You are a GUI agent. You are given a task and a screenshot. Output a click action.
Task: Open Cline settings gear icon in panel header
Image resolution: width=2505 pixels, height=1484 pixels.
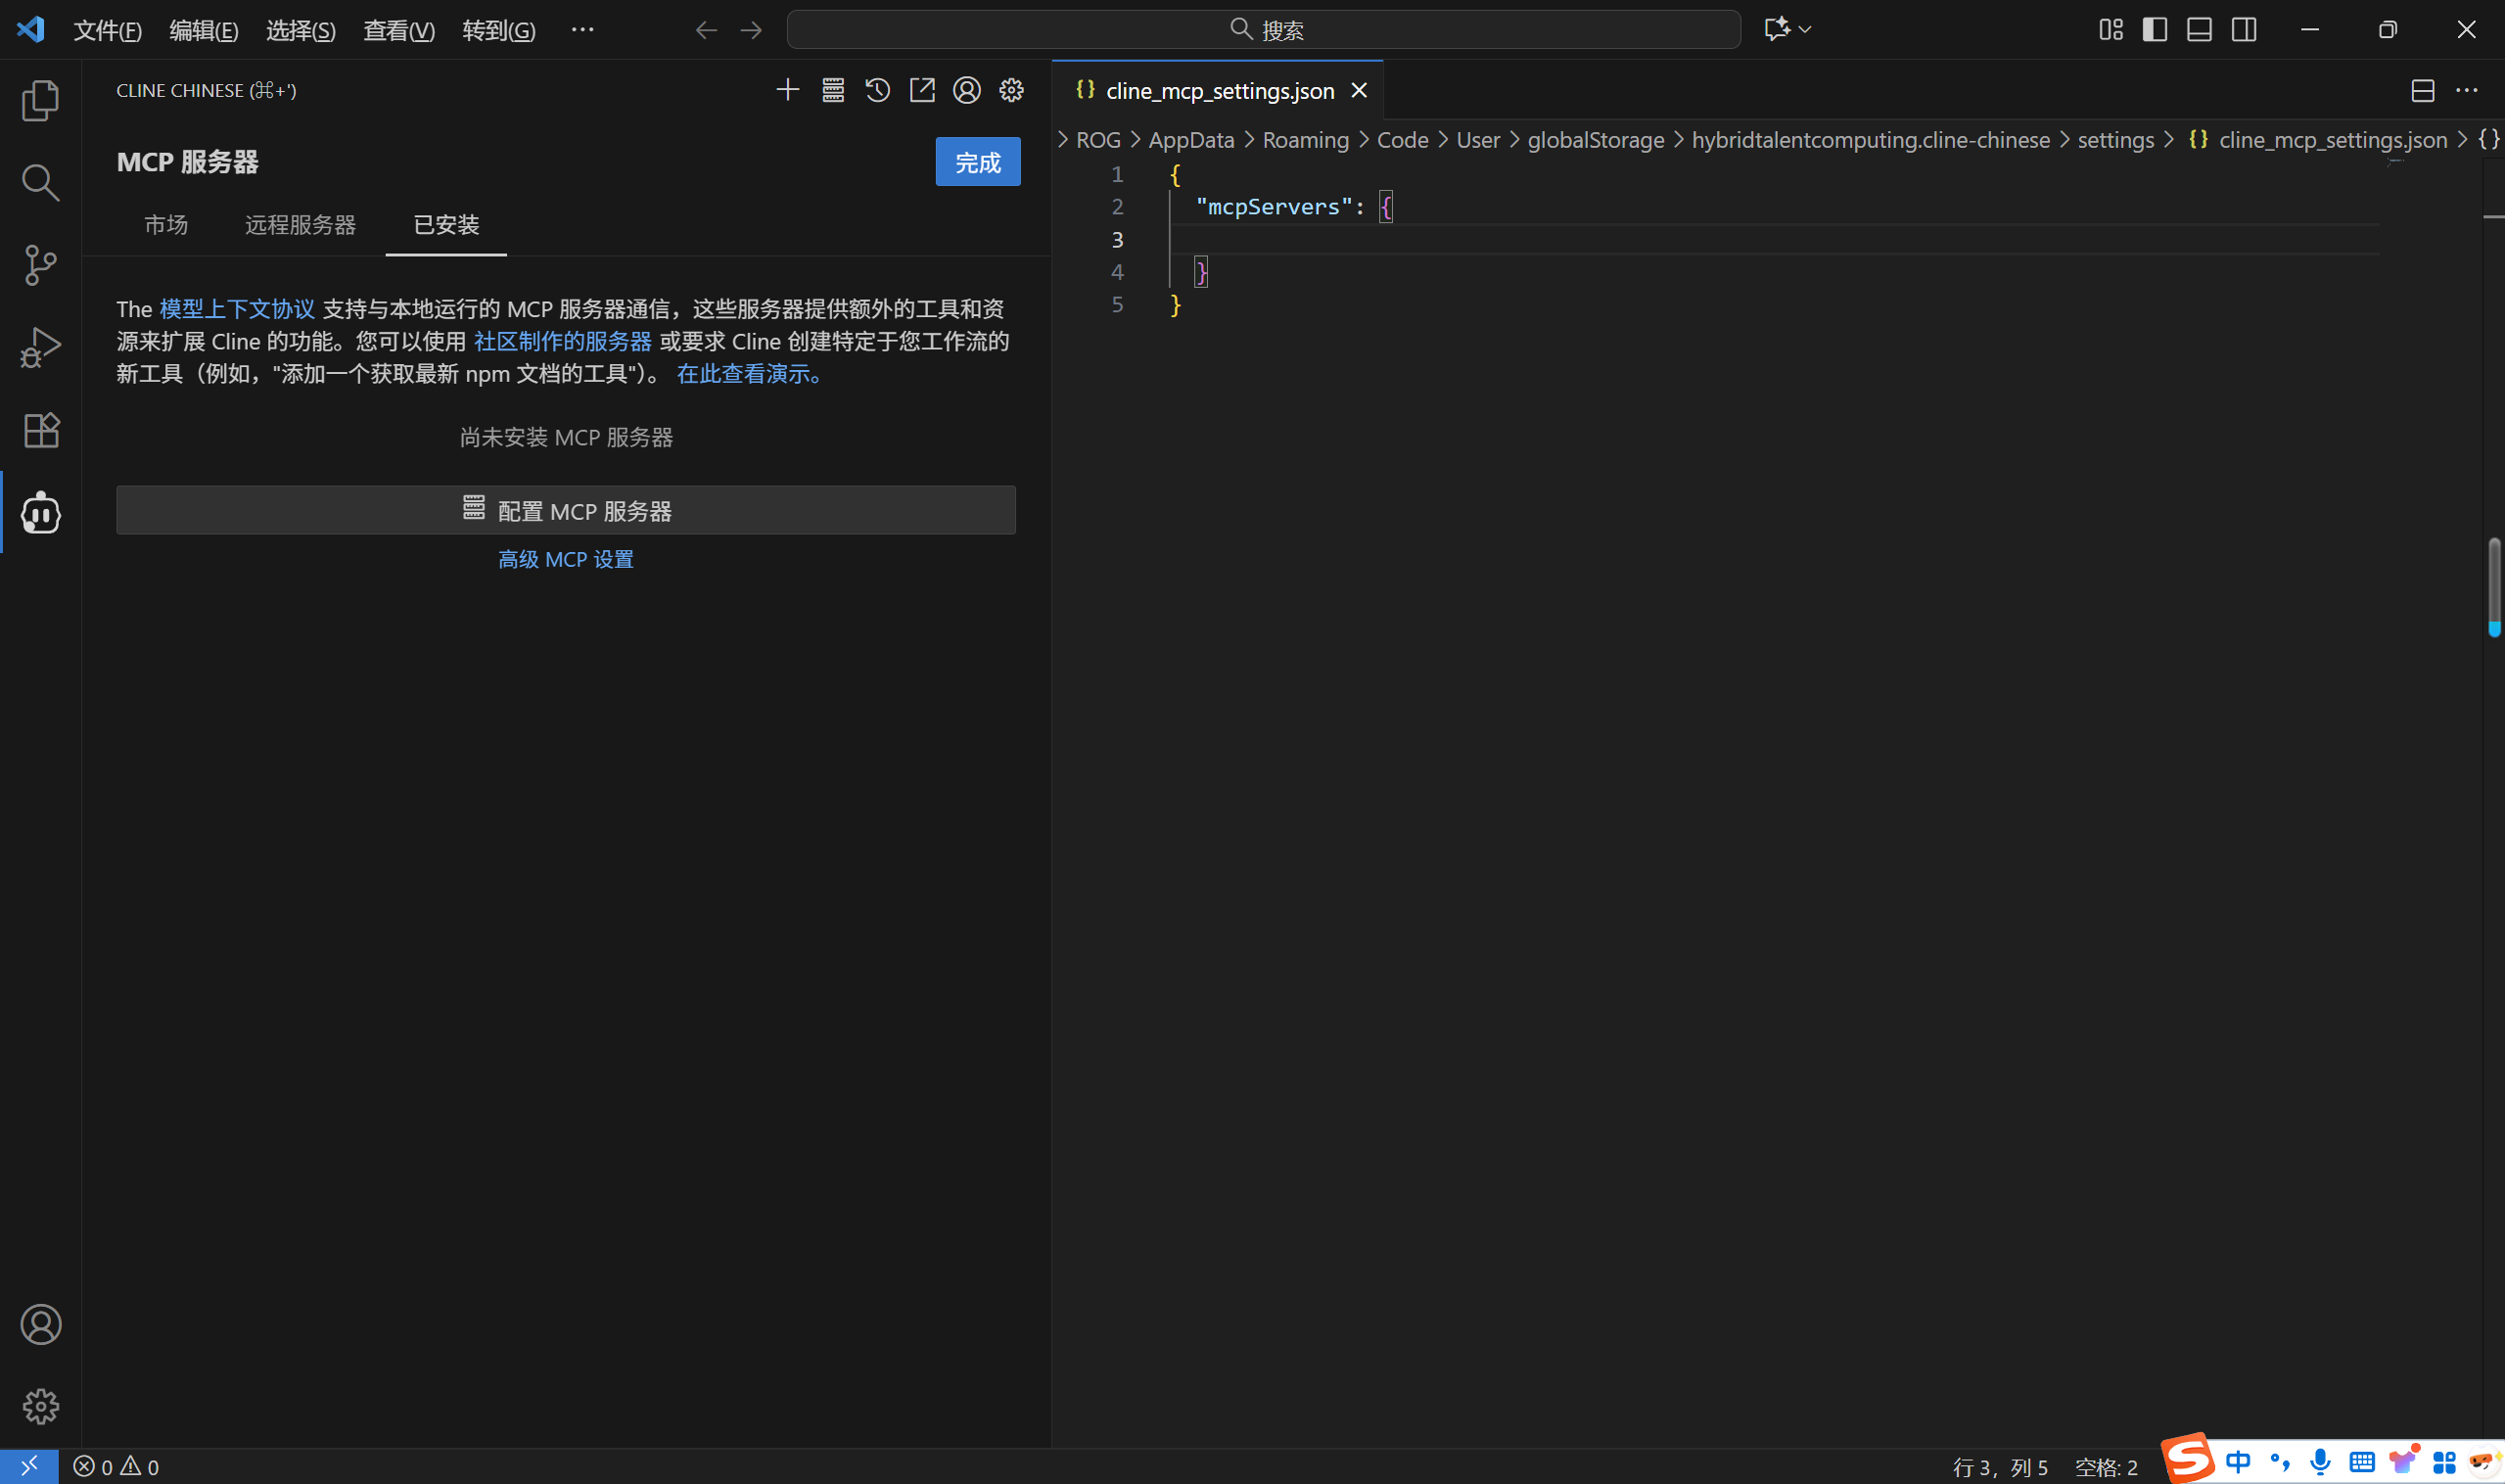[x=1011, y=90]
